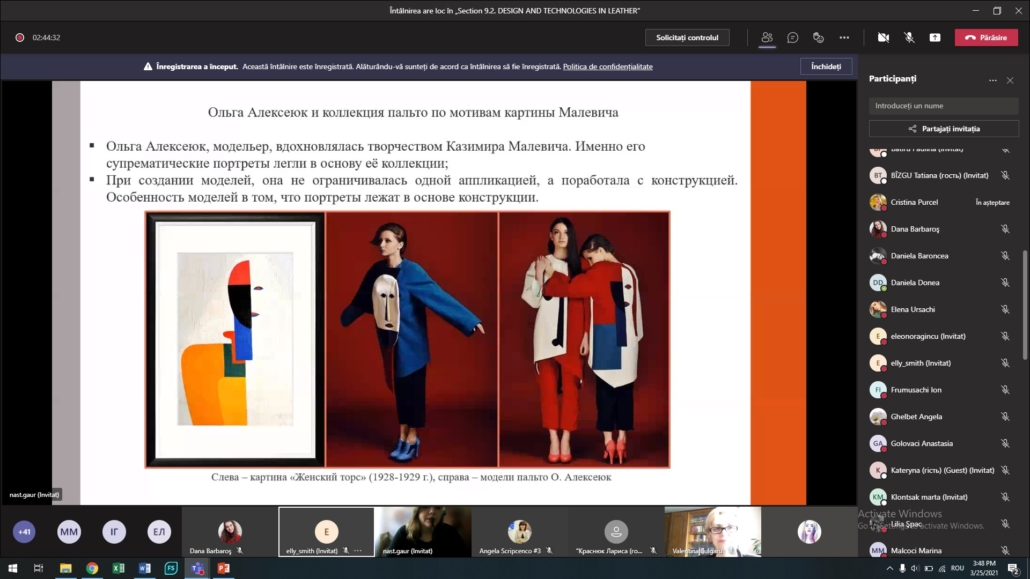Click mic icon beside Golovaci Anastasia

pos(1005,444)
